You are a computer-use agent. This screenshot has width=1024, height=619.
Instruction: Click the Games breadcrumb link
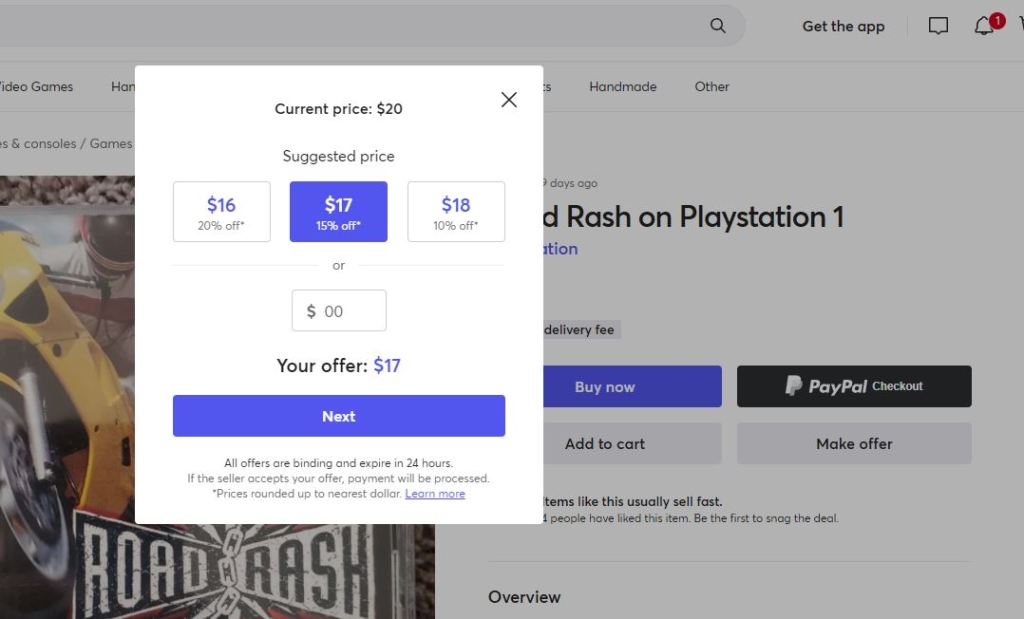110,144
